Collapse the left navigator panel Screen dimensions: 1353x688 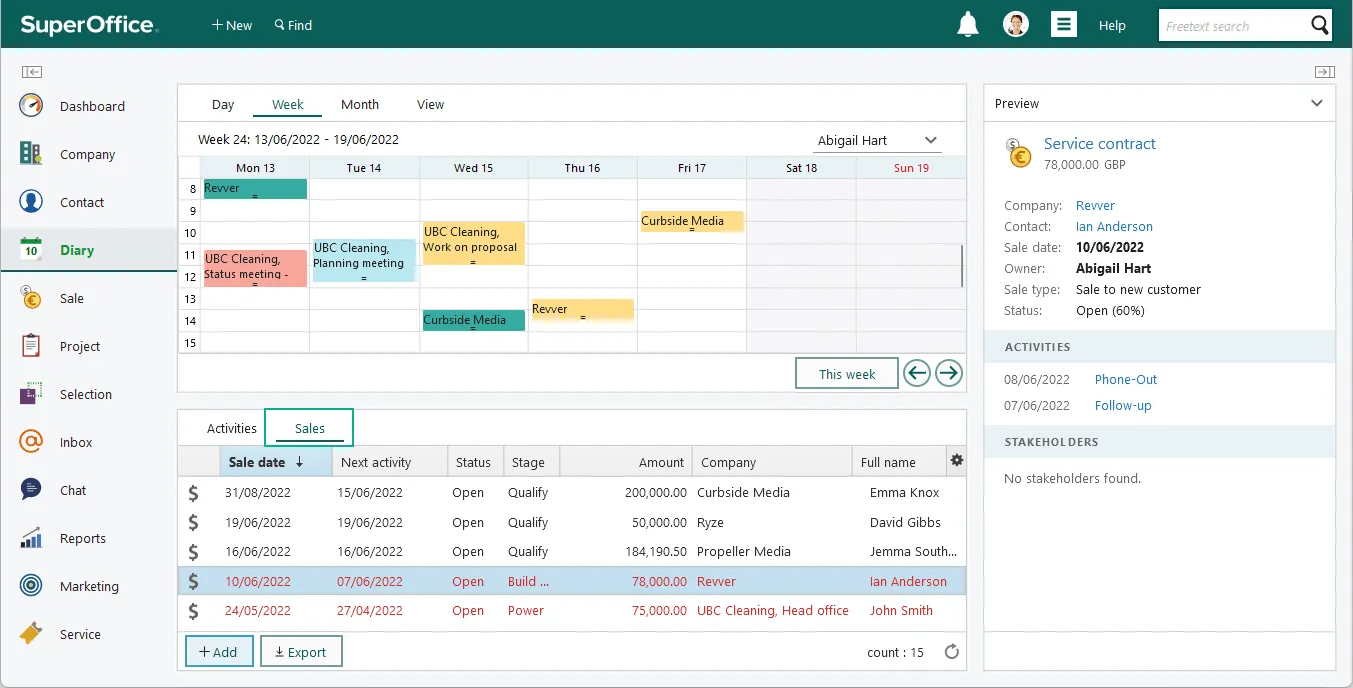tap(32, 72)
